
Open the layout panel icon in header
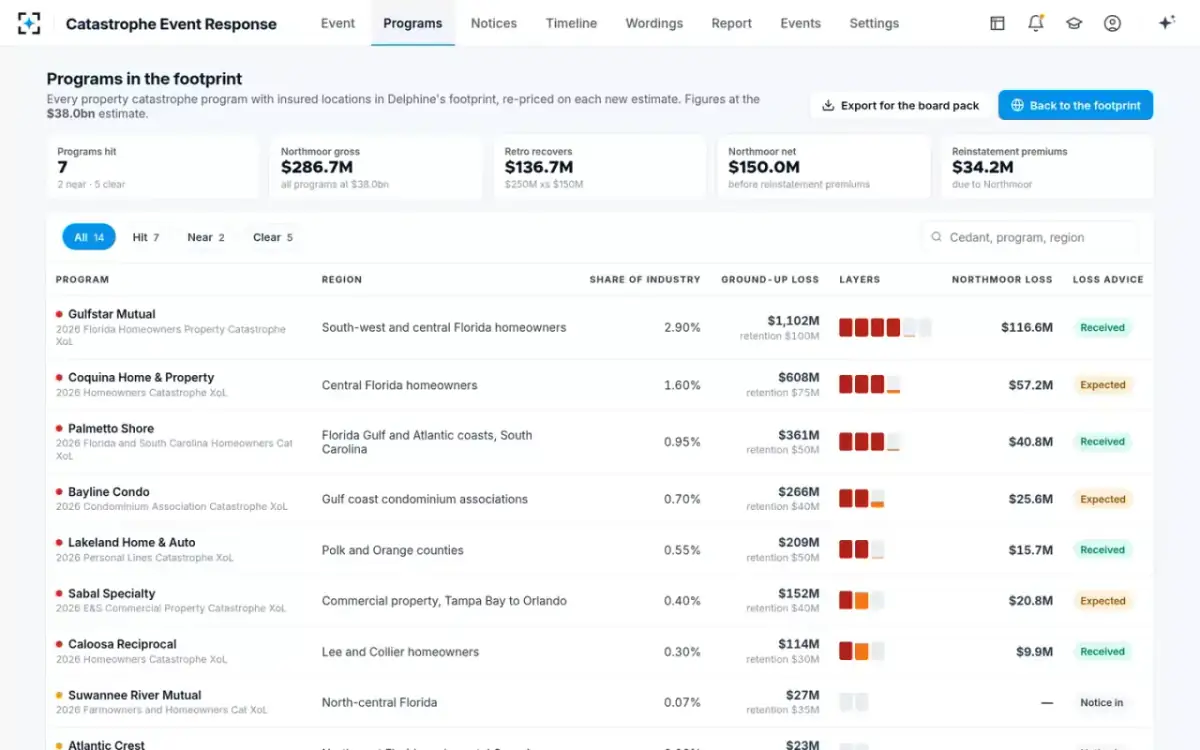pyautogui.click(x=997, y=23)
